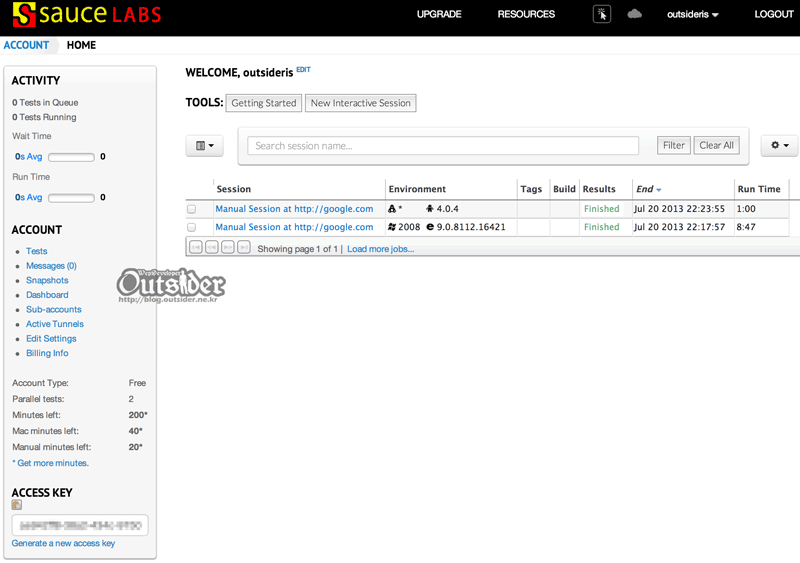Click Finished result for 22:23:55 session

(602, 209)
